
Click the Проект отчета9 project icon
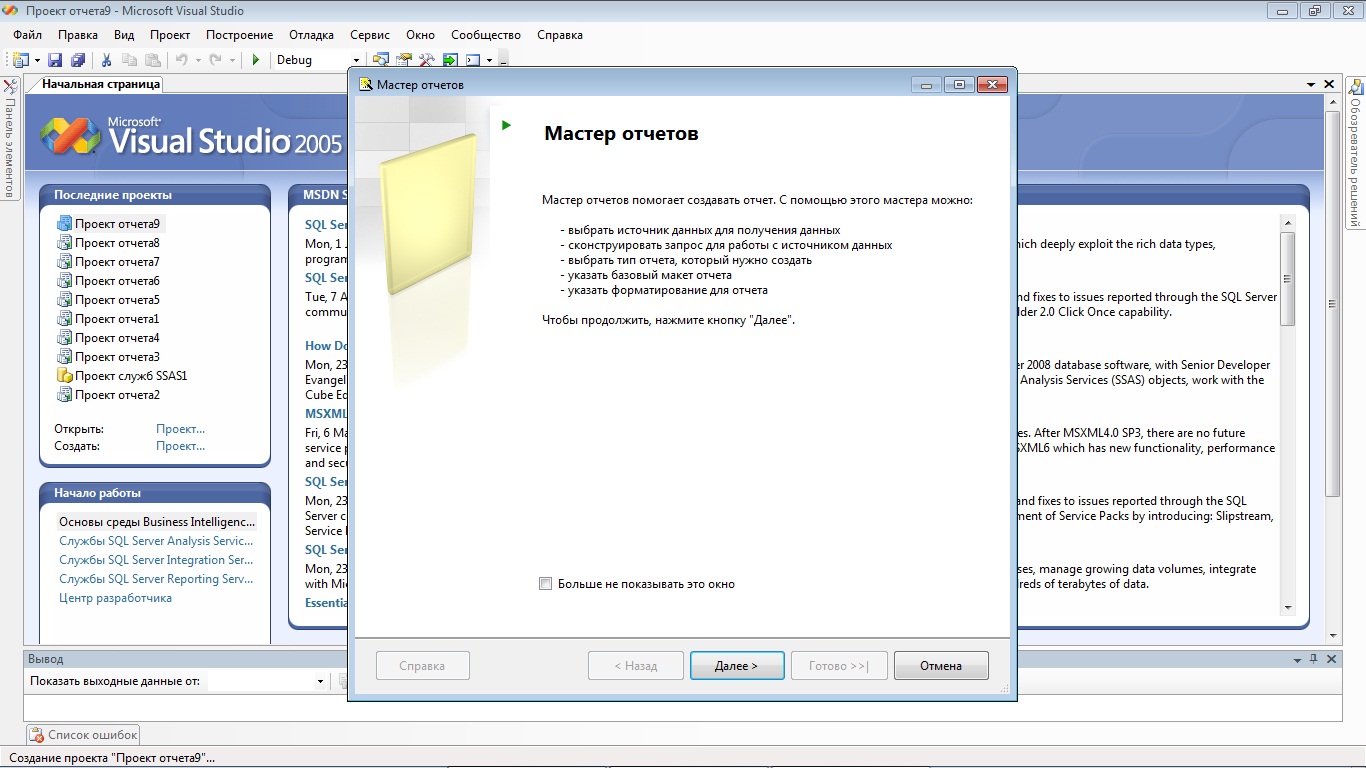point(65,224)
